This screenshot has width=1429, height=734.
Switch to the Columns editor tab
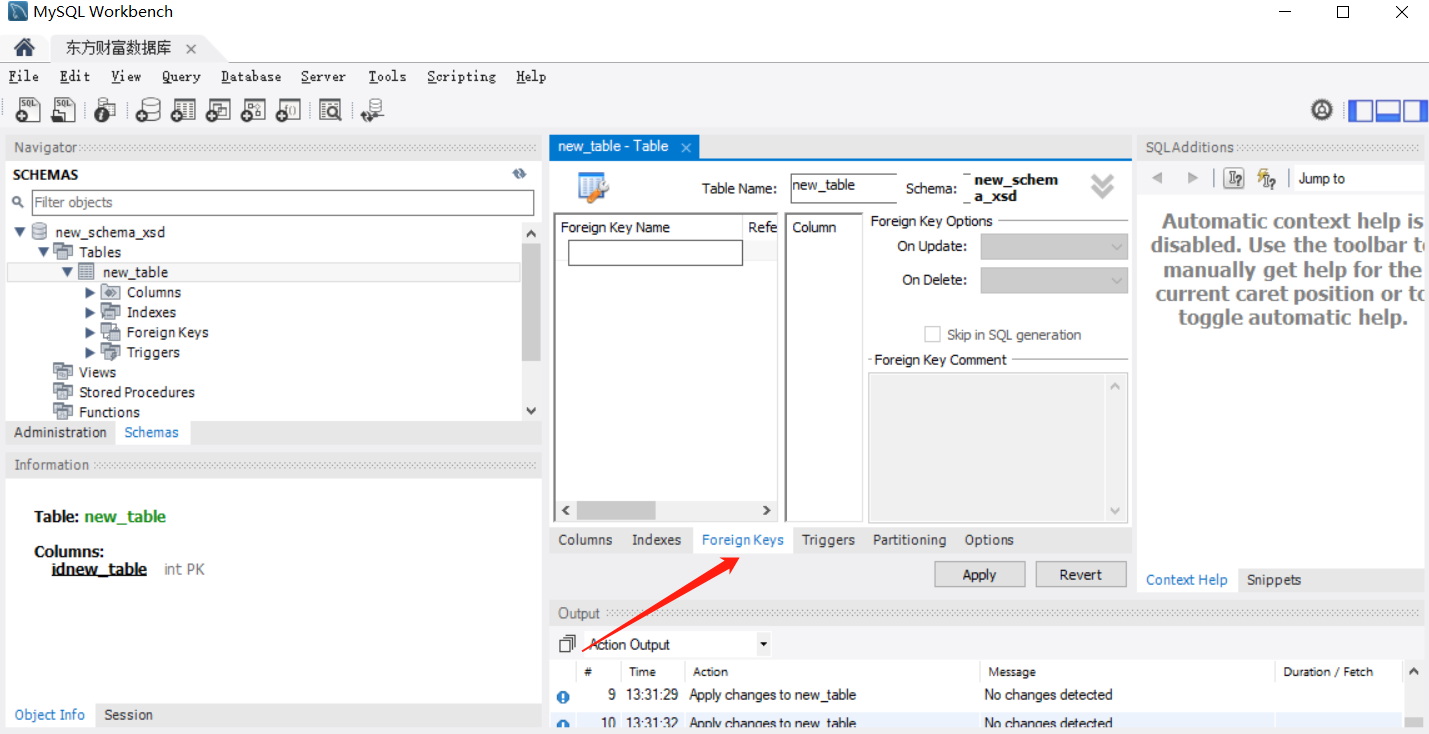pyautogui.click(x=585, y=540)
